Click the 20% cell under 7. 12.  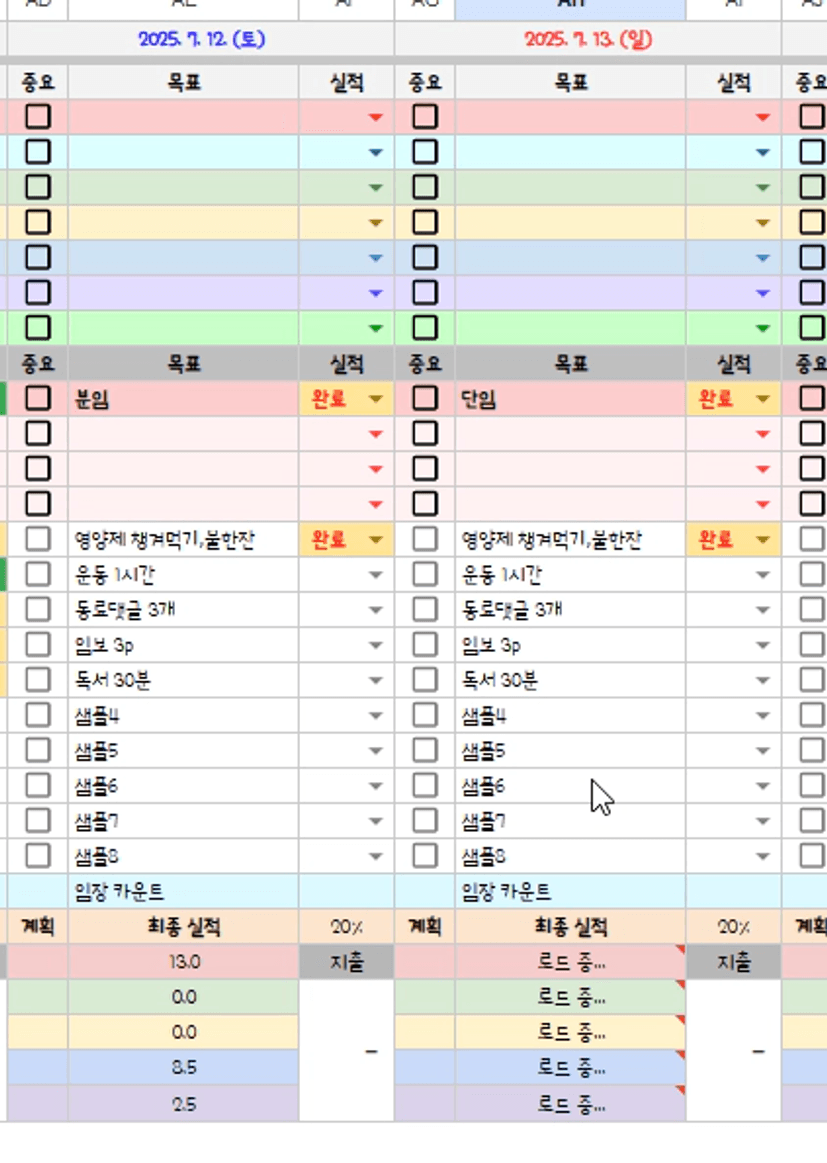pyautogui.click(x=347, y=926)
